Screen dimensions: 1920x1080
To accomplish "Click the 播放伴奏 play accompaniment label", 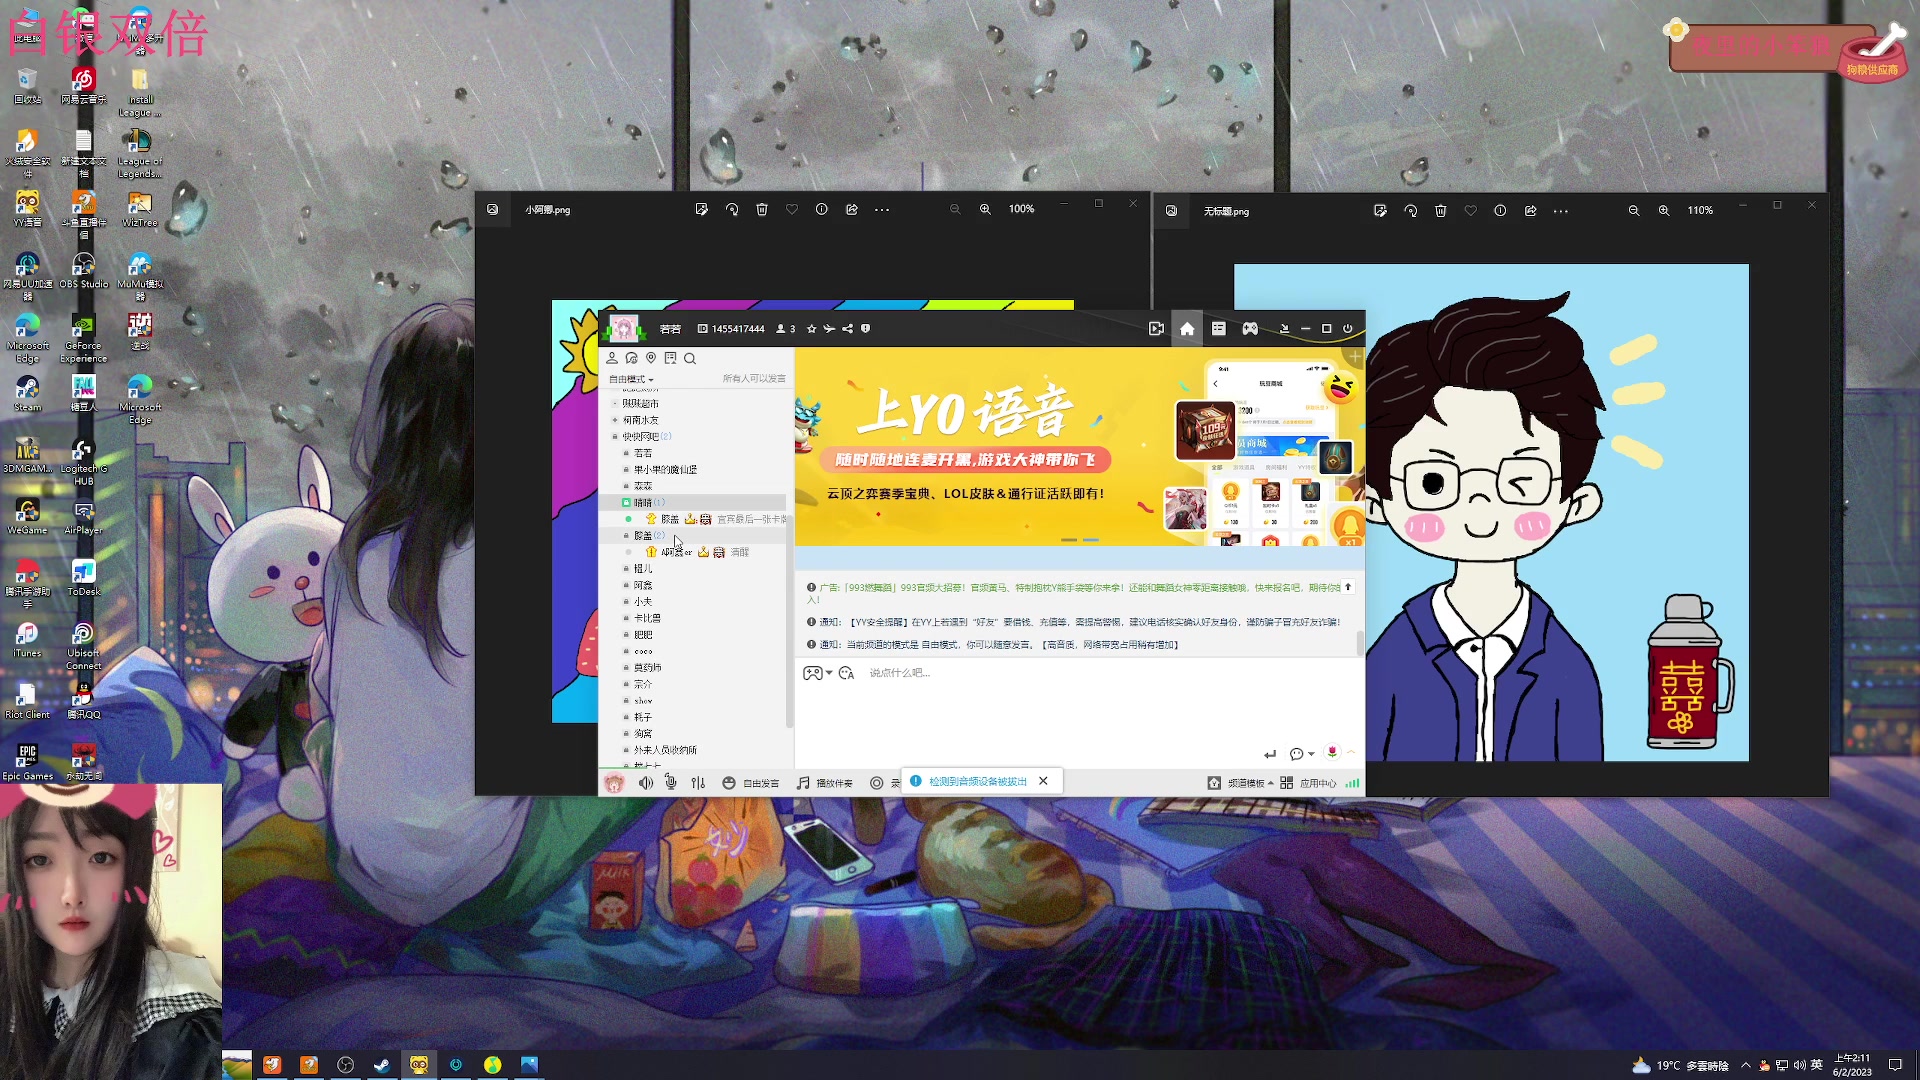I will coord(835,783).
